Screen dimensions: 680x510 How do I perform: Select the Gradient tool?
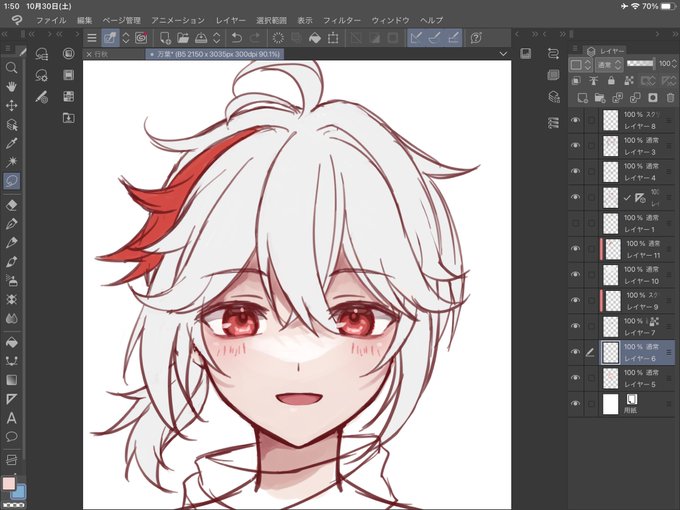click(12, 380)
